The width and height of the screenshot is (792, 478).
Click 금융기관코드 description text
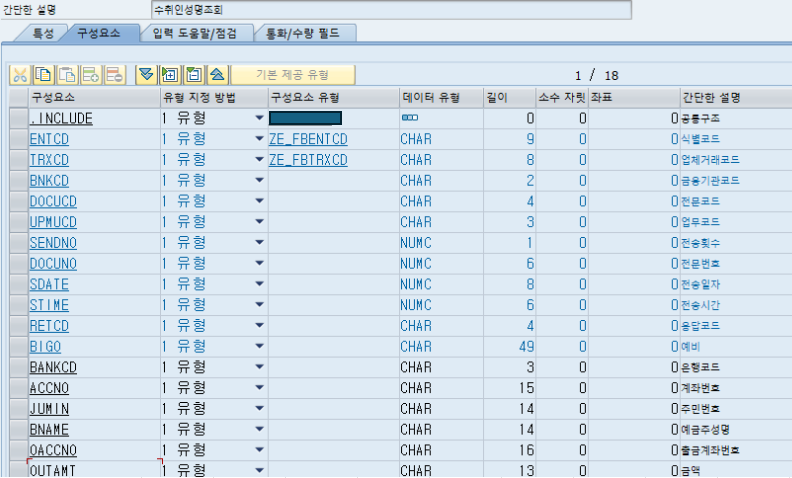click(x=710, y=180)
